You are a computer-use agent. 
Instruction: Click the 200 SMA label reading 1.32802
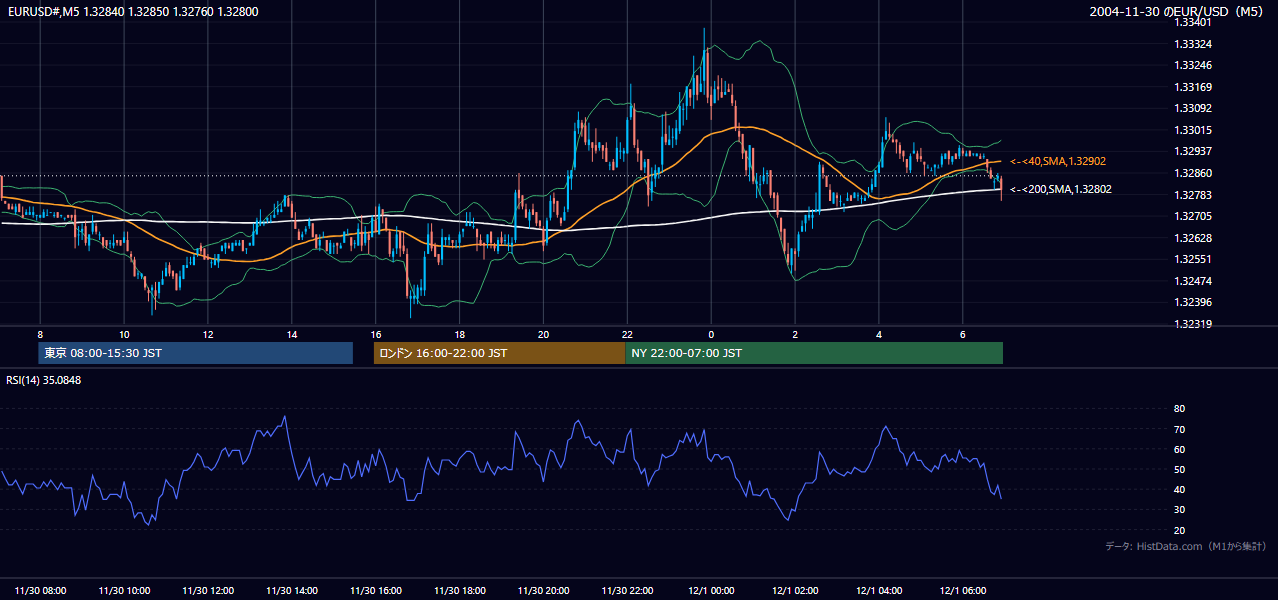(1061, 189)
